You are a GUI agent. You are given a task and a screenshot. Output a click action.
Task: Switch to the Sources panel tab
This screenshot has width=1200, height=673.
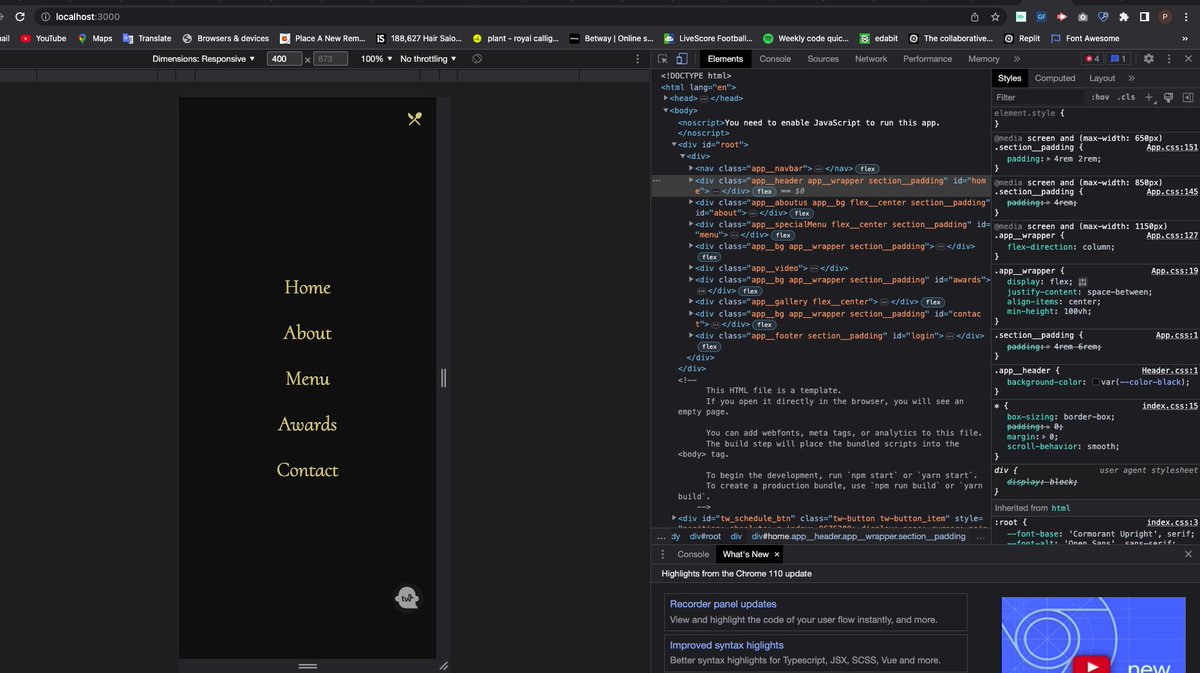(823, 59)
